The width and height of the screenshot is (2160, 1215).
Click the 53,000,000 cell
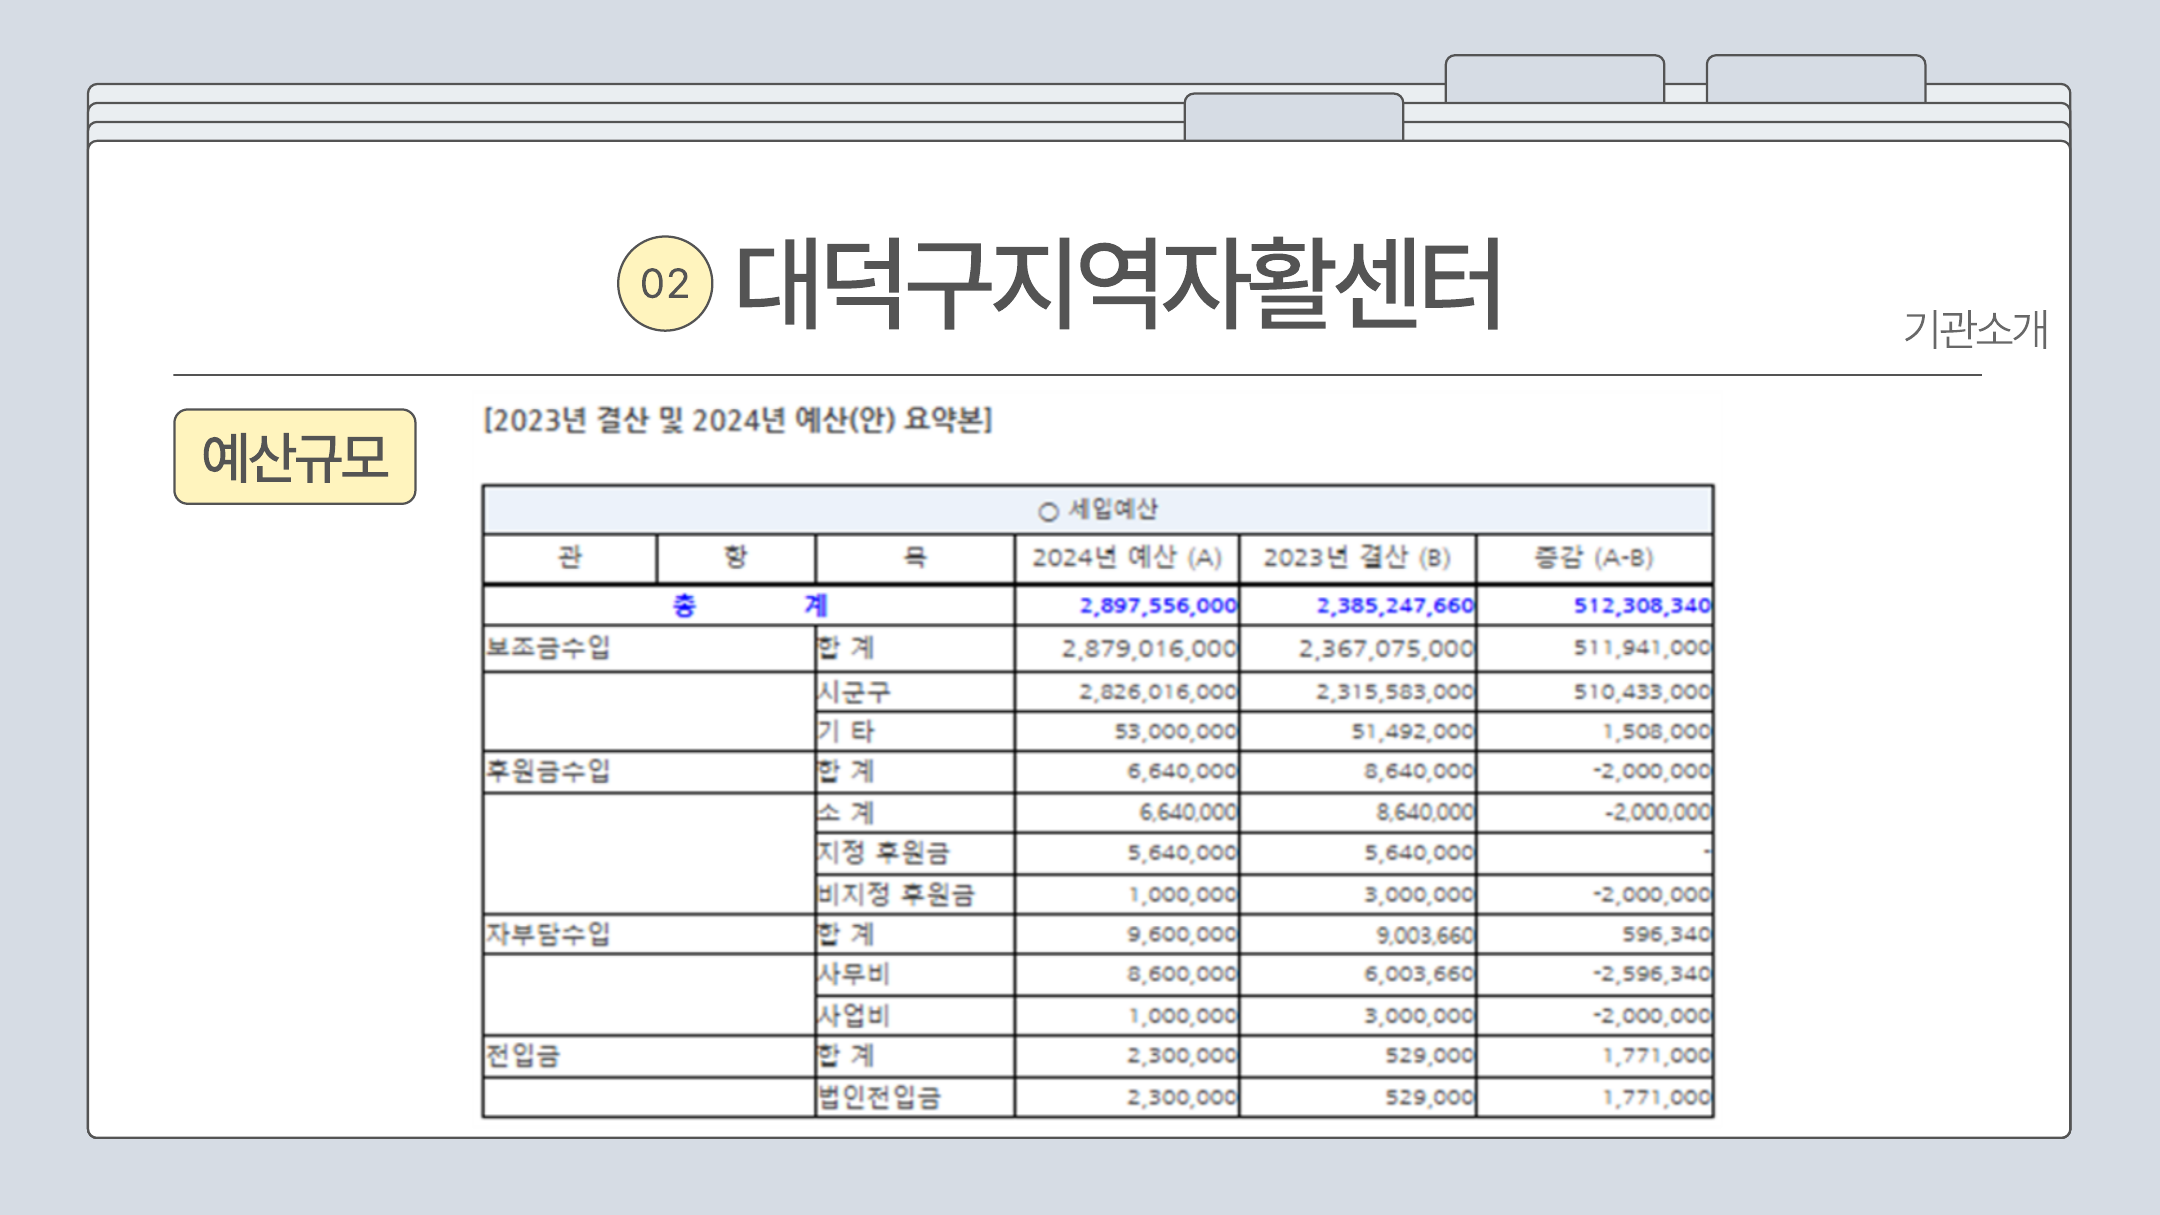coord(1176,732)
